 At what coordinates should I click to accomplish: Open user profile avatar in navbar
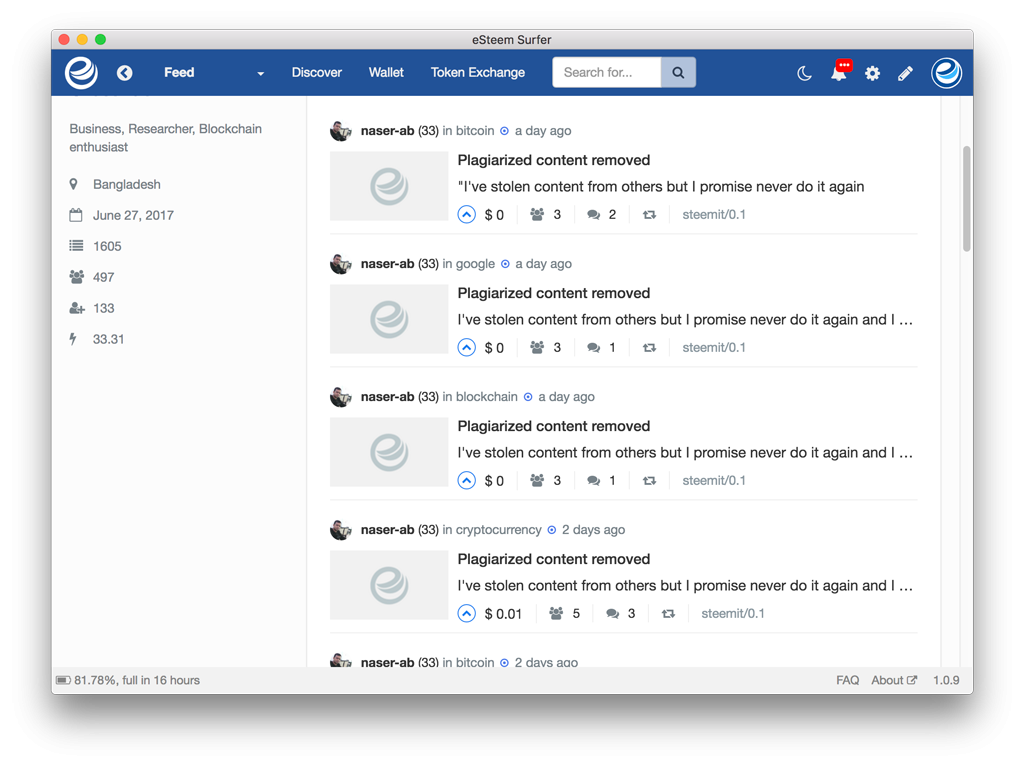point(946,73)
